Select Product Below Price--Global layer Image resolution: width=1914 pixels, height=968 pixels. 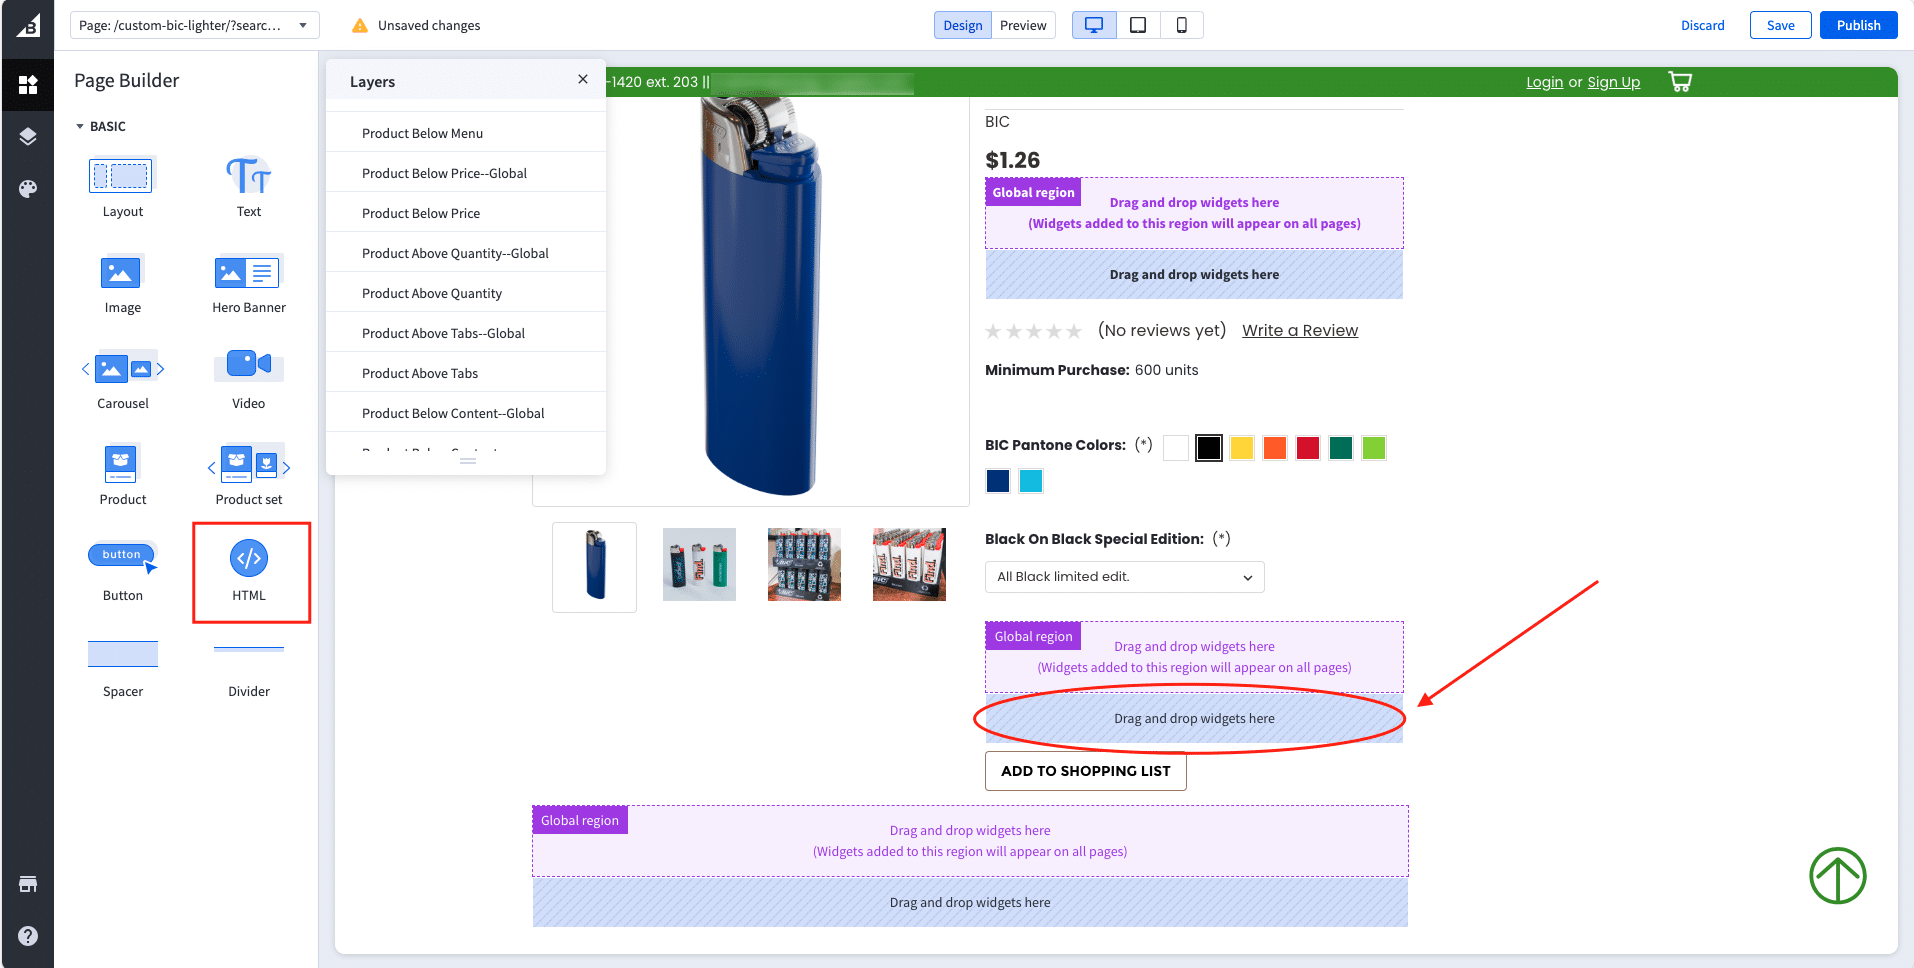click(466, 173)
